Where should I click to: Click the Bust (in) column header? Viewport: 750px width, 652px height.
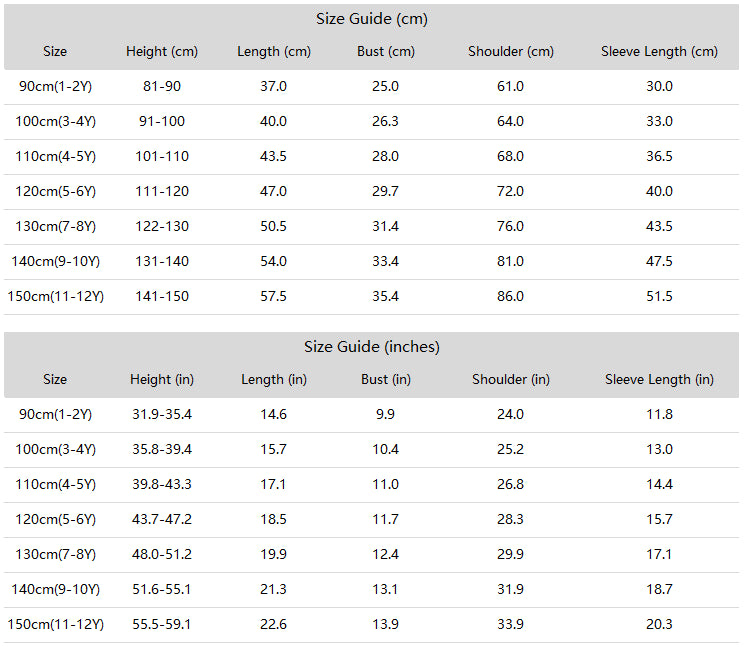386,380
